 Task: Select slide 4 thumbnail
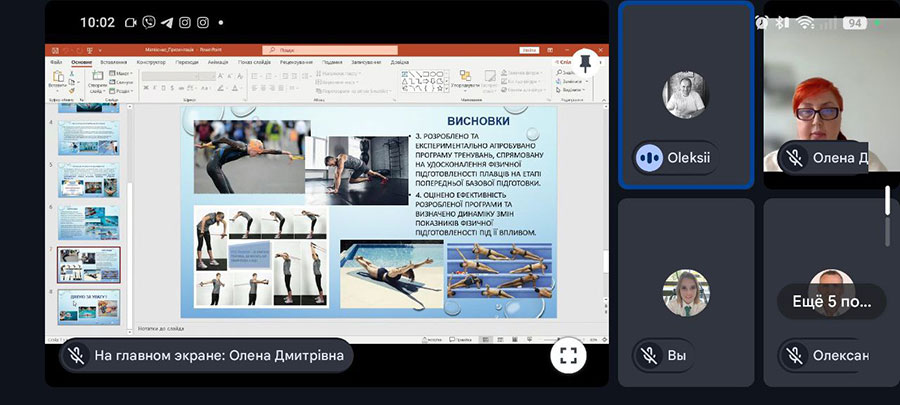pyautogui.click(x=88, y=138)
